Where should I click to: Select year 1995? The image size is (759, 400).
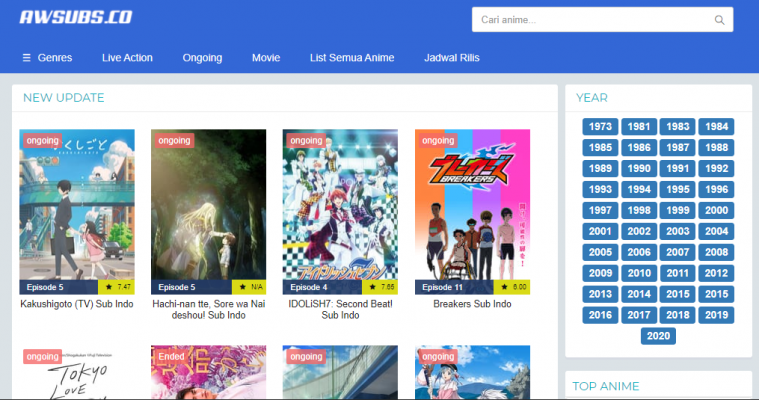pyautogui.click(x=678, y=189)
